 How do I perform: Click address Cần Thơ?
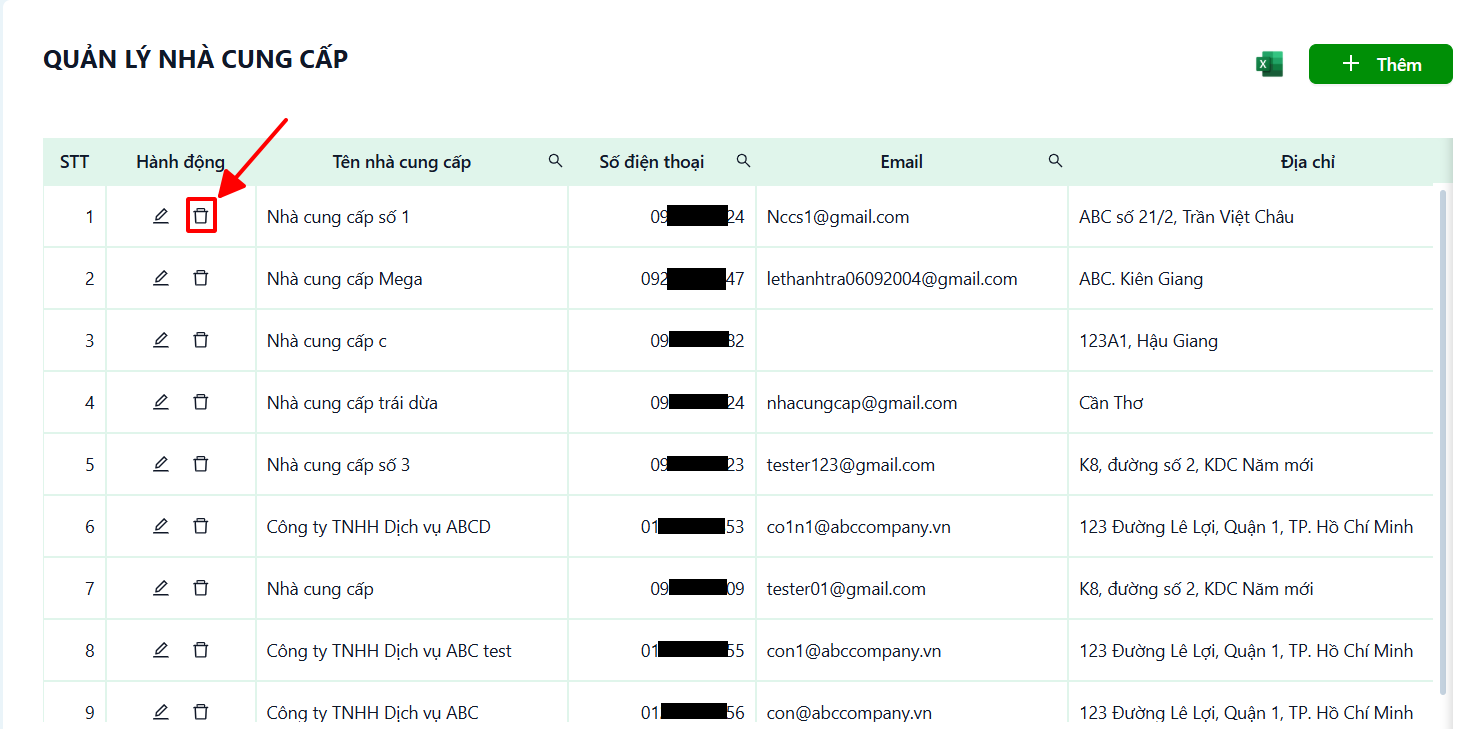tap(1111, 403)
